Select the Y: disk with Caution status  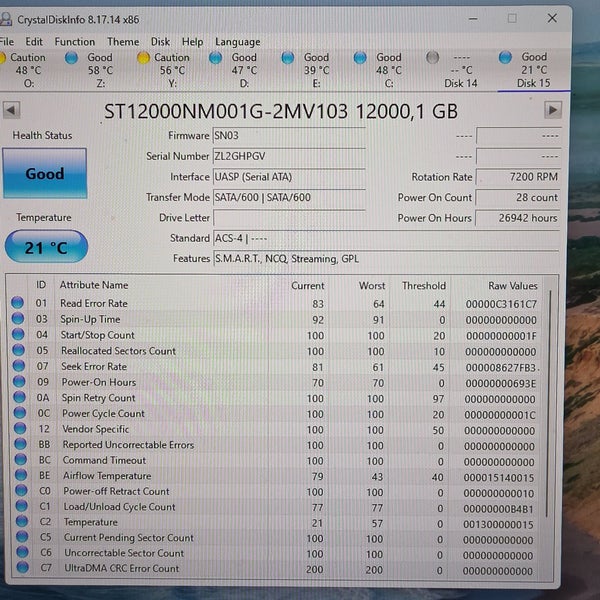coord(164,70)
